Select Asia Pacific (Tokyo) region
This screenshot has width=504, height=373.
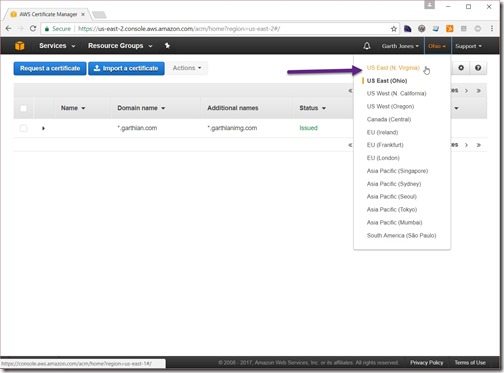pyautogui.click(x=392, y=210)
